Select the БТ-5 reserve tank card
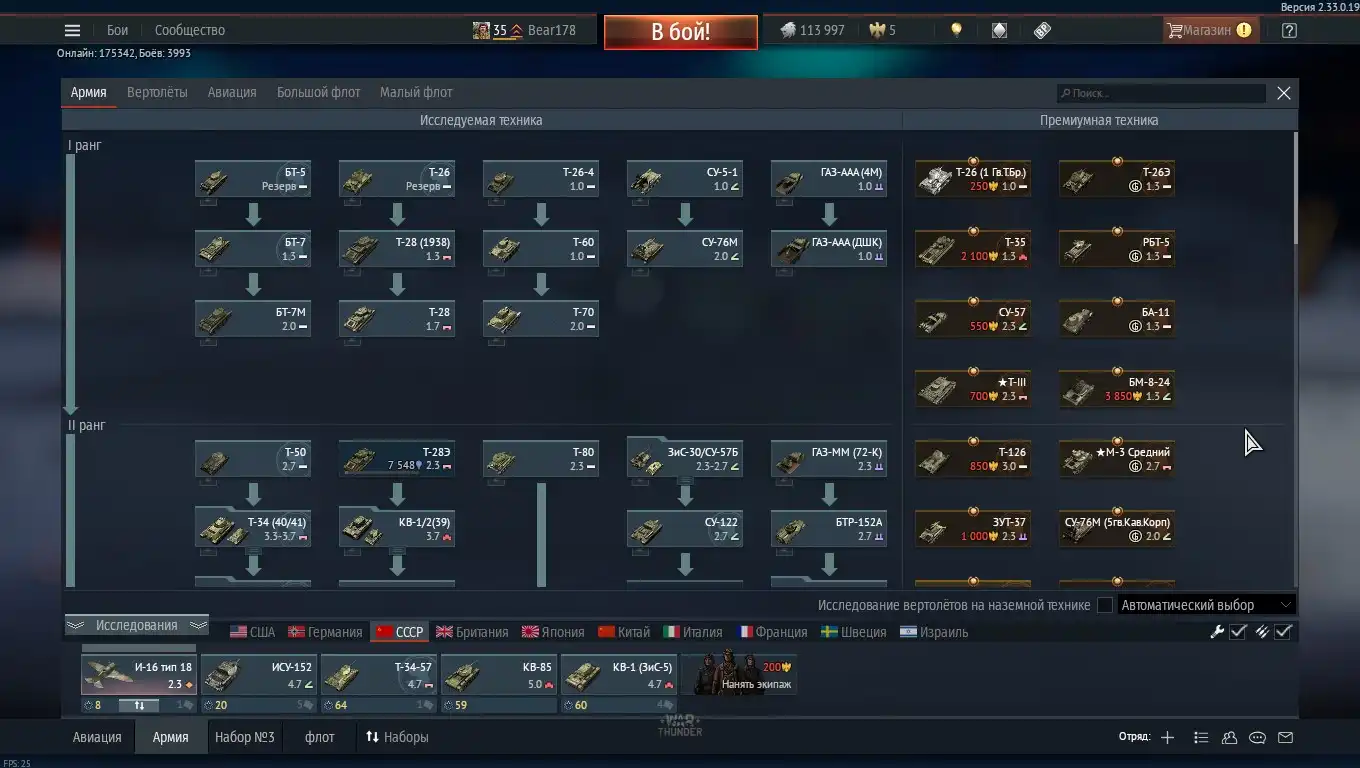This screenshot has width=1360, height=768. [x=253, y=179]
